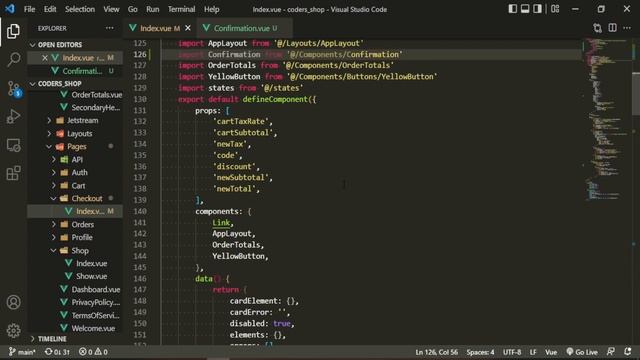640x360 pixels.
Task: Open the Edit menu
Action: (50, 9)
